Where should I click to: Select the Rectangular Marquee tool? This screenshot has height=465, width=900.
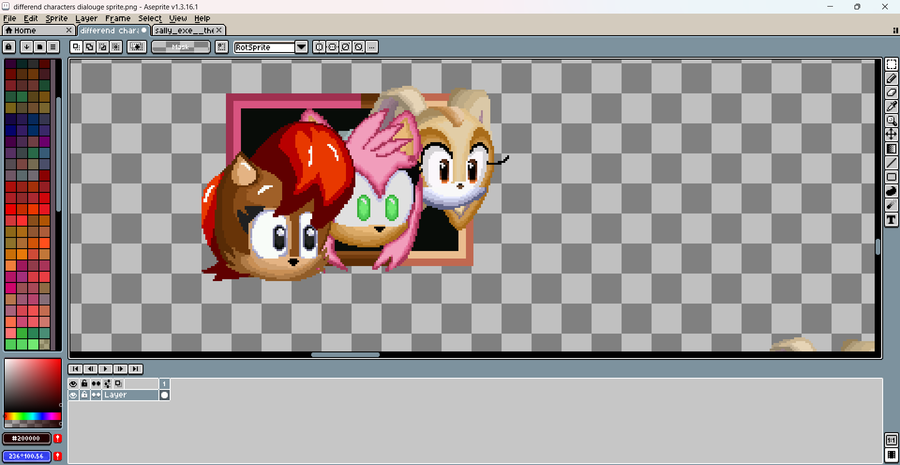click(891, 64)
